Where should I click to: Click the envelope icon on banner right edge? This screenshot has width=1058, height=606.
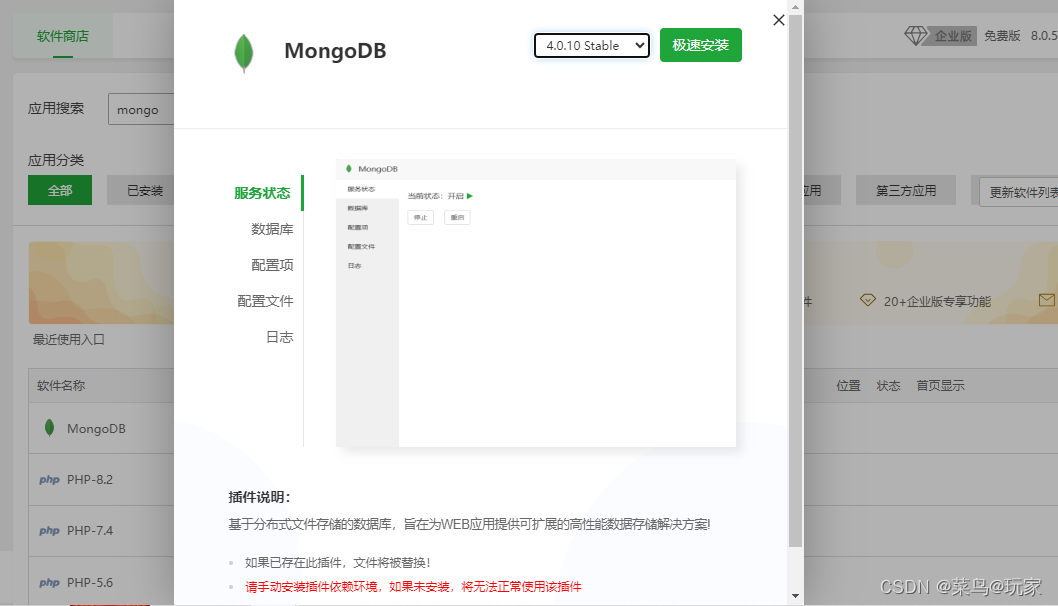click(x=1047, y=300)
